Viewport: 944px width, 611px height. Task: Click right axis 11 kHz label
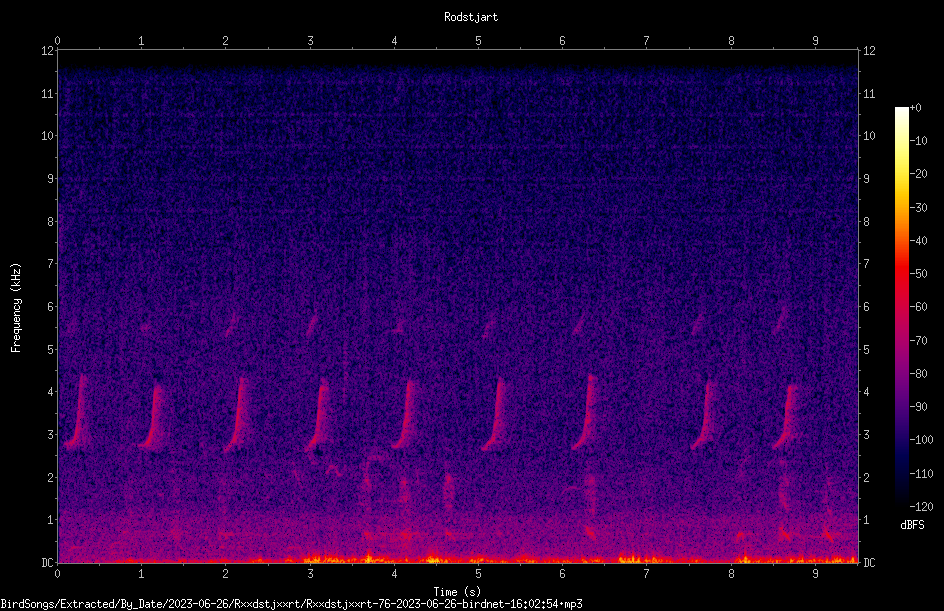(869, 93)
